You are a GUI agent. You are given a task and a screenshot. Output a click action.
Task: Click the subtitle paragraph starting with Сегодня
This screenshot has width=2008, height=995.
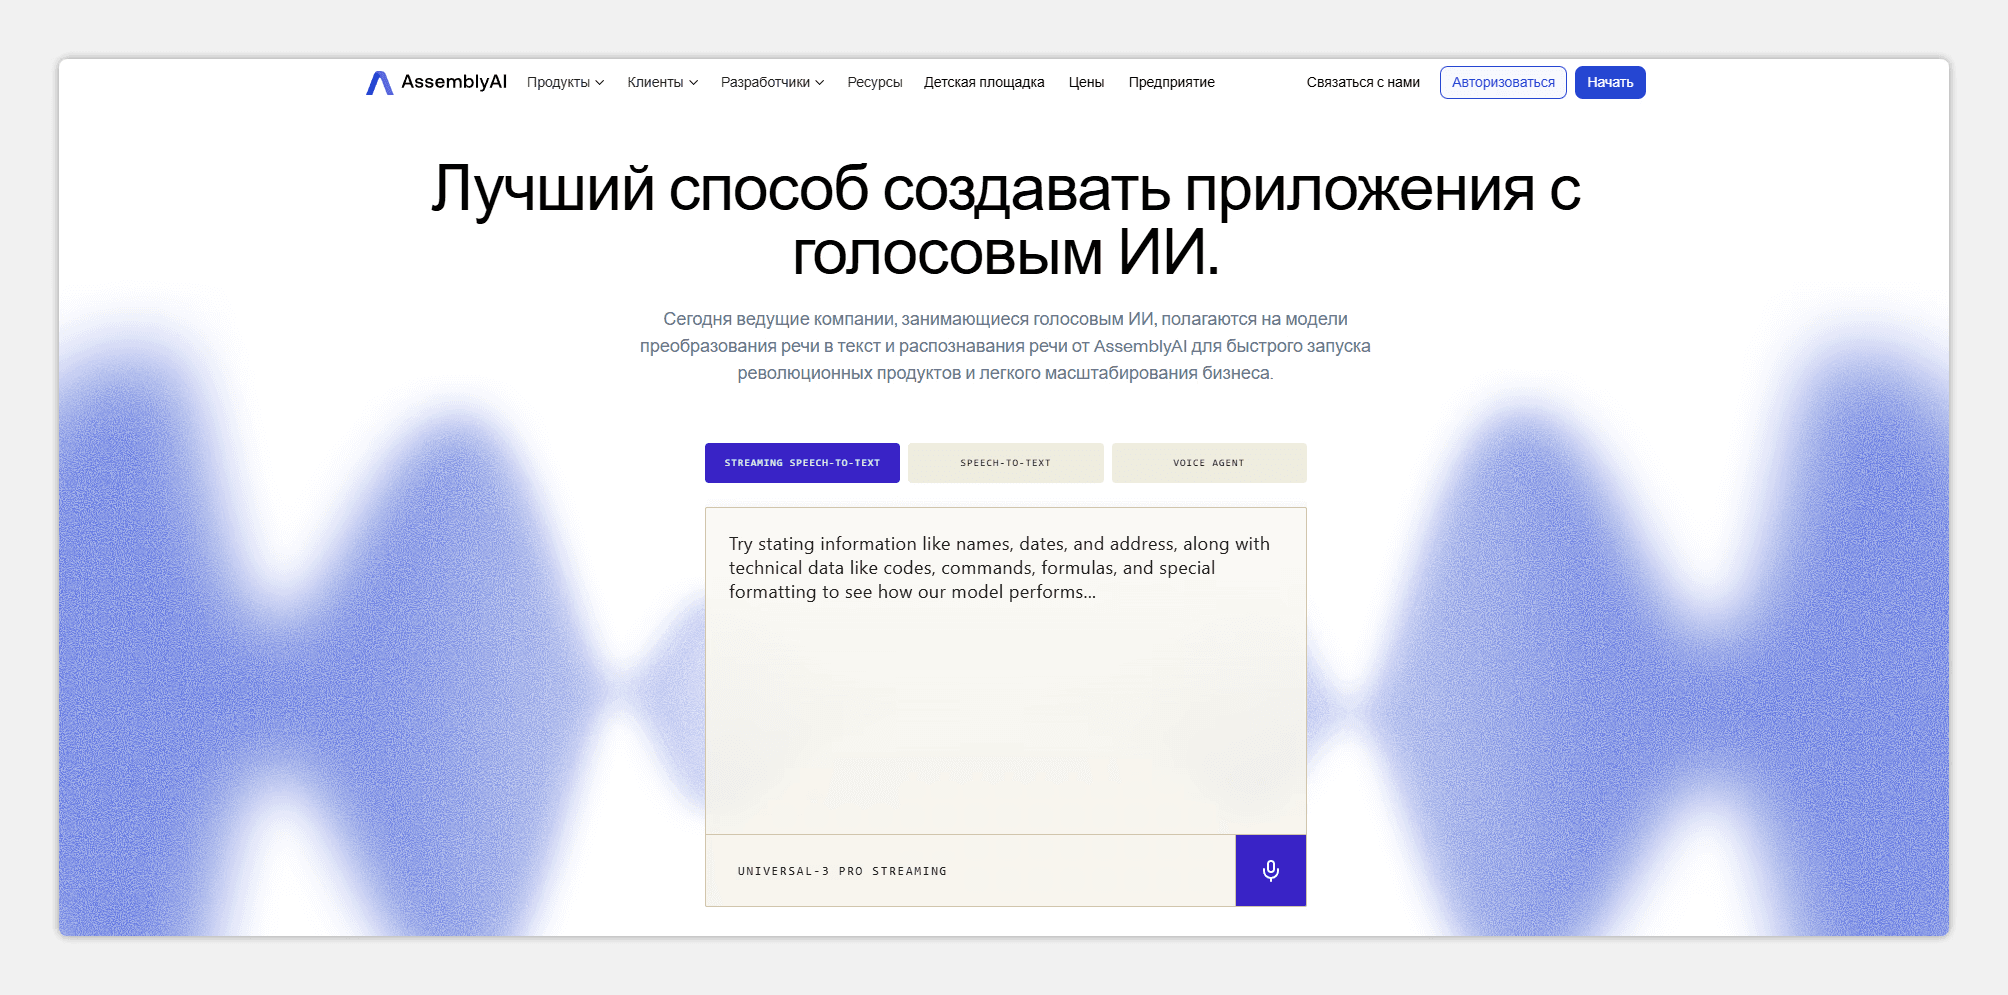pos(1005,346)
